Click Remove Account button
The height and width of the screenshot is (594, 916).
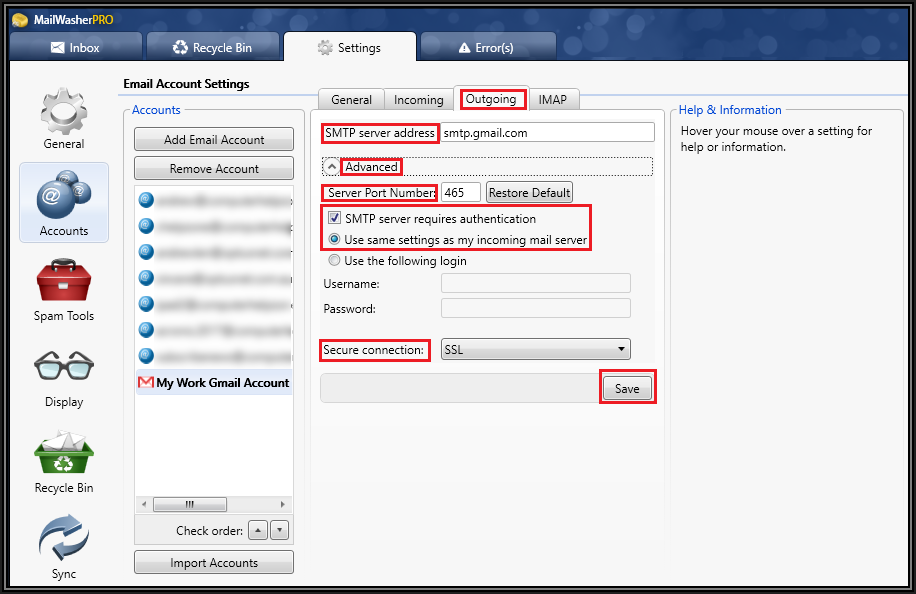(214, 169)
